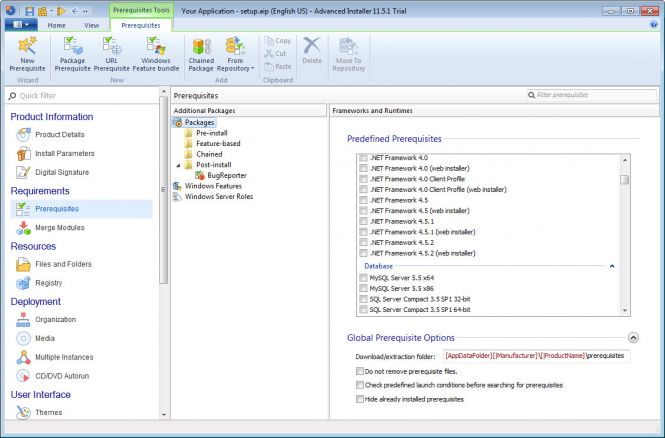Screen dimensions: 665x438
Task: Click the URL Prerequisite ribbon icon
Action: 112,53
